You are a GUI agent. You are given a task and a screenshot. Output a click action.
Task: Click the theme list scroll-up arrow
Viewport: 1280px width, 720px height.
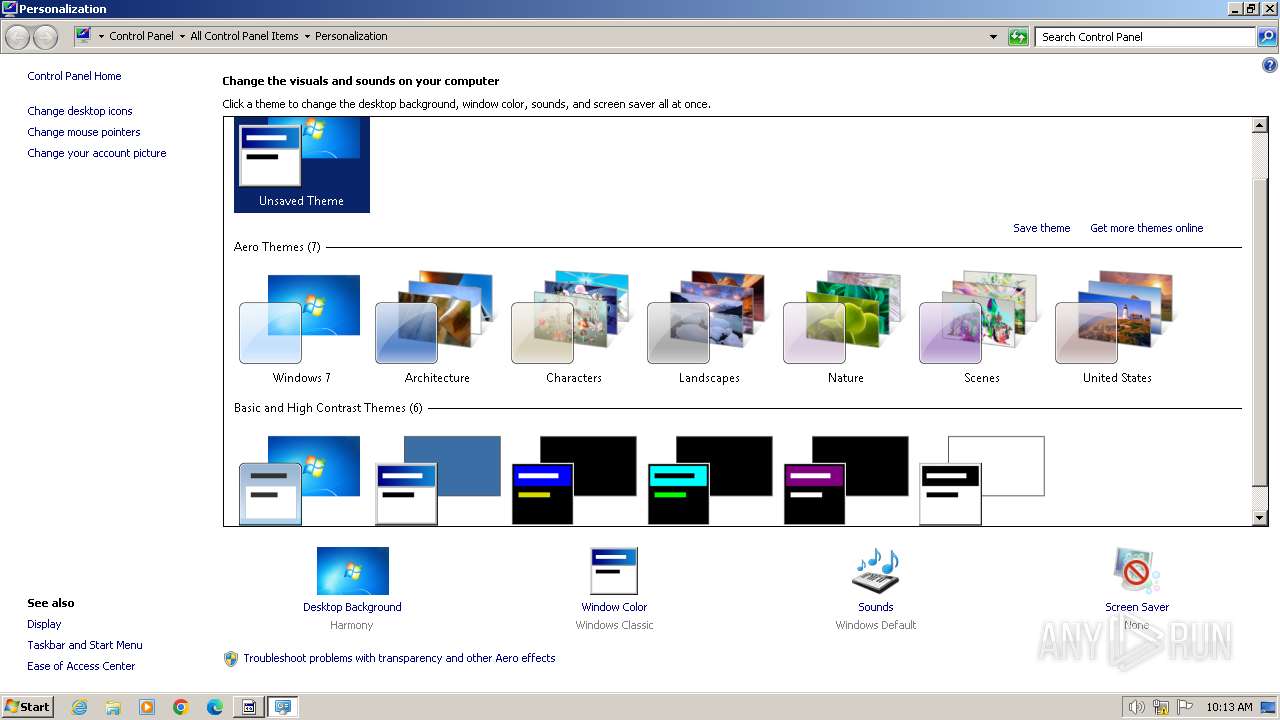click(x=1260, y=125)
